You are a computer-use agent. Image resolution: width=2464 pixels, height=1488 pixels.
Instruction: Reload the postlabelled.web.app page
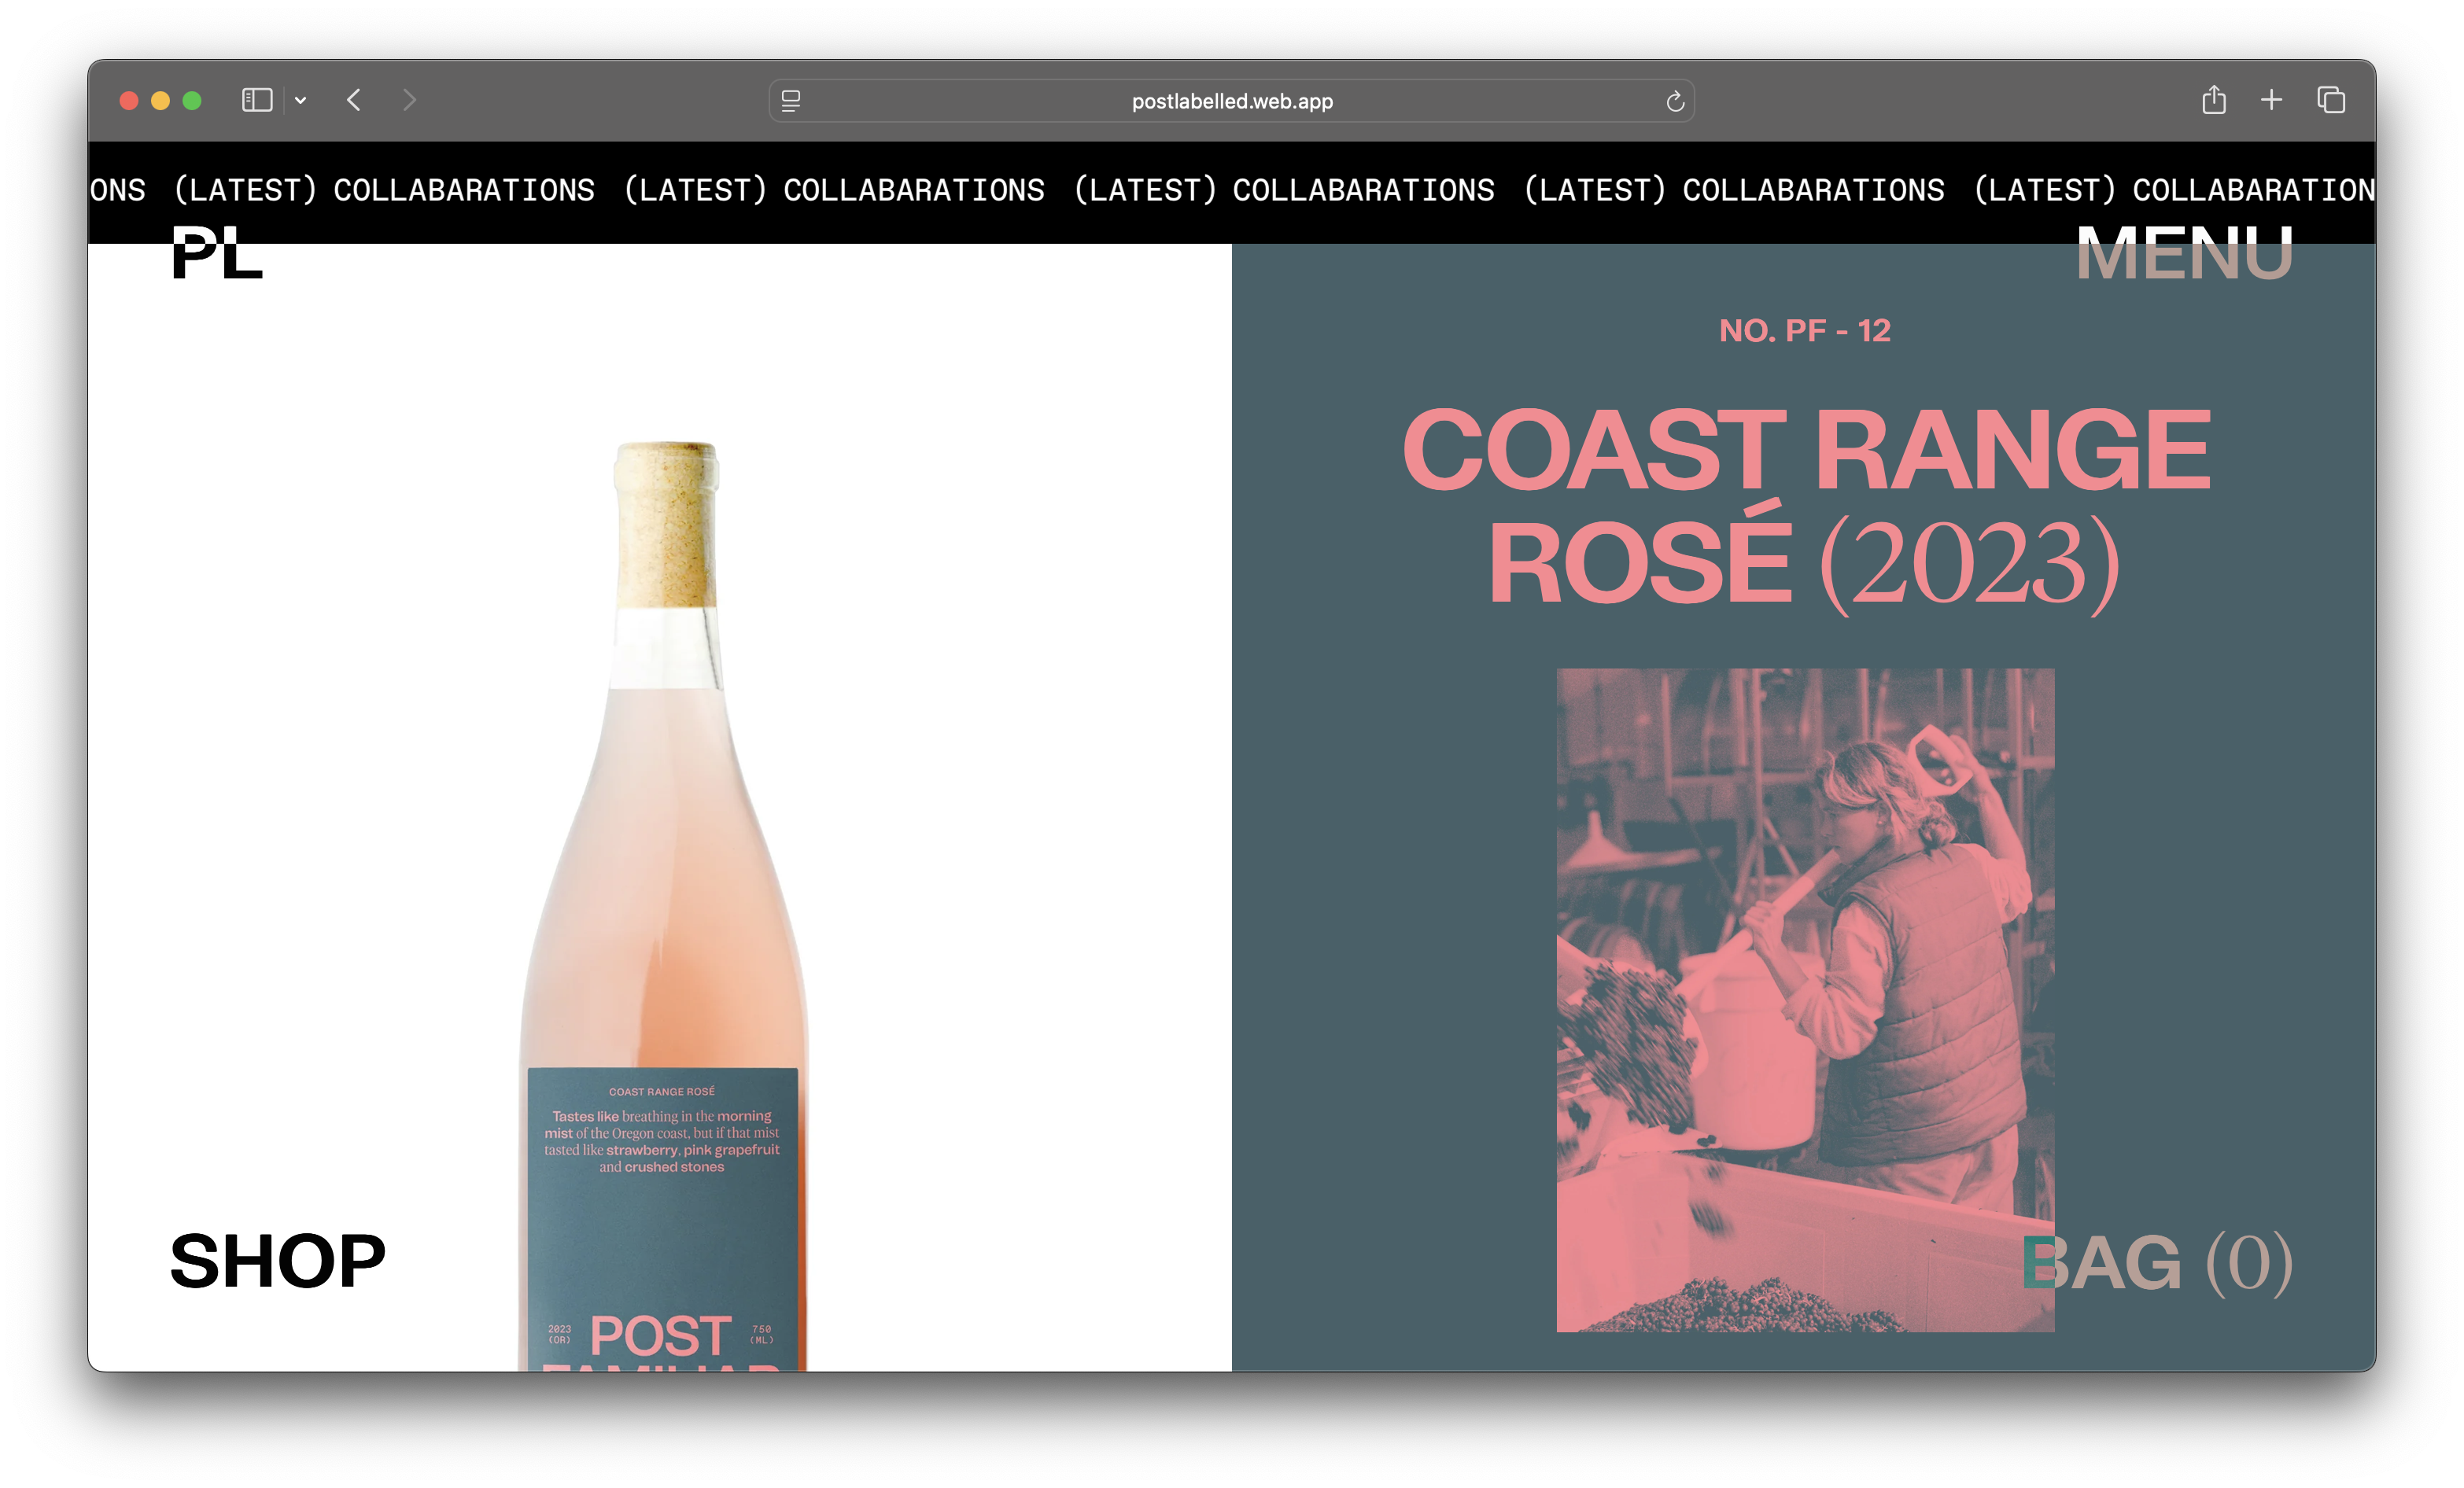[x=1675, y=101]
